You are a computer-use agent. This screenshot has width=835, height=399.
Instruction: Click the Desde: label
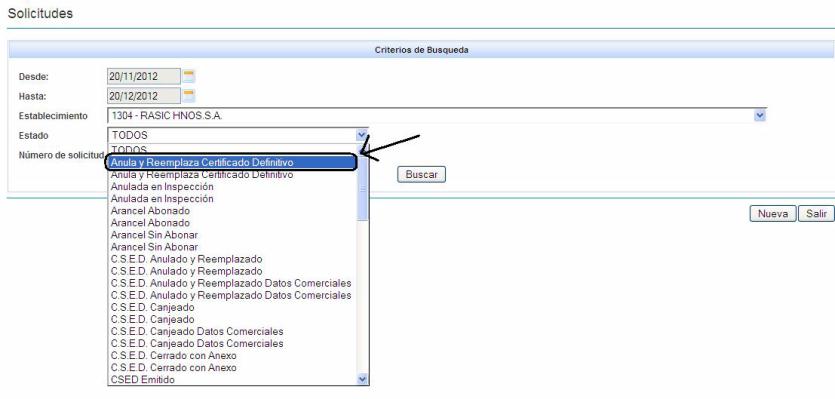click(x=34, y=77)
